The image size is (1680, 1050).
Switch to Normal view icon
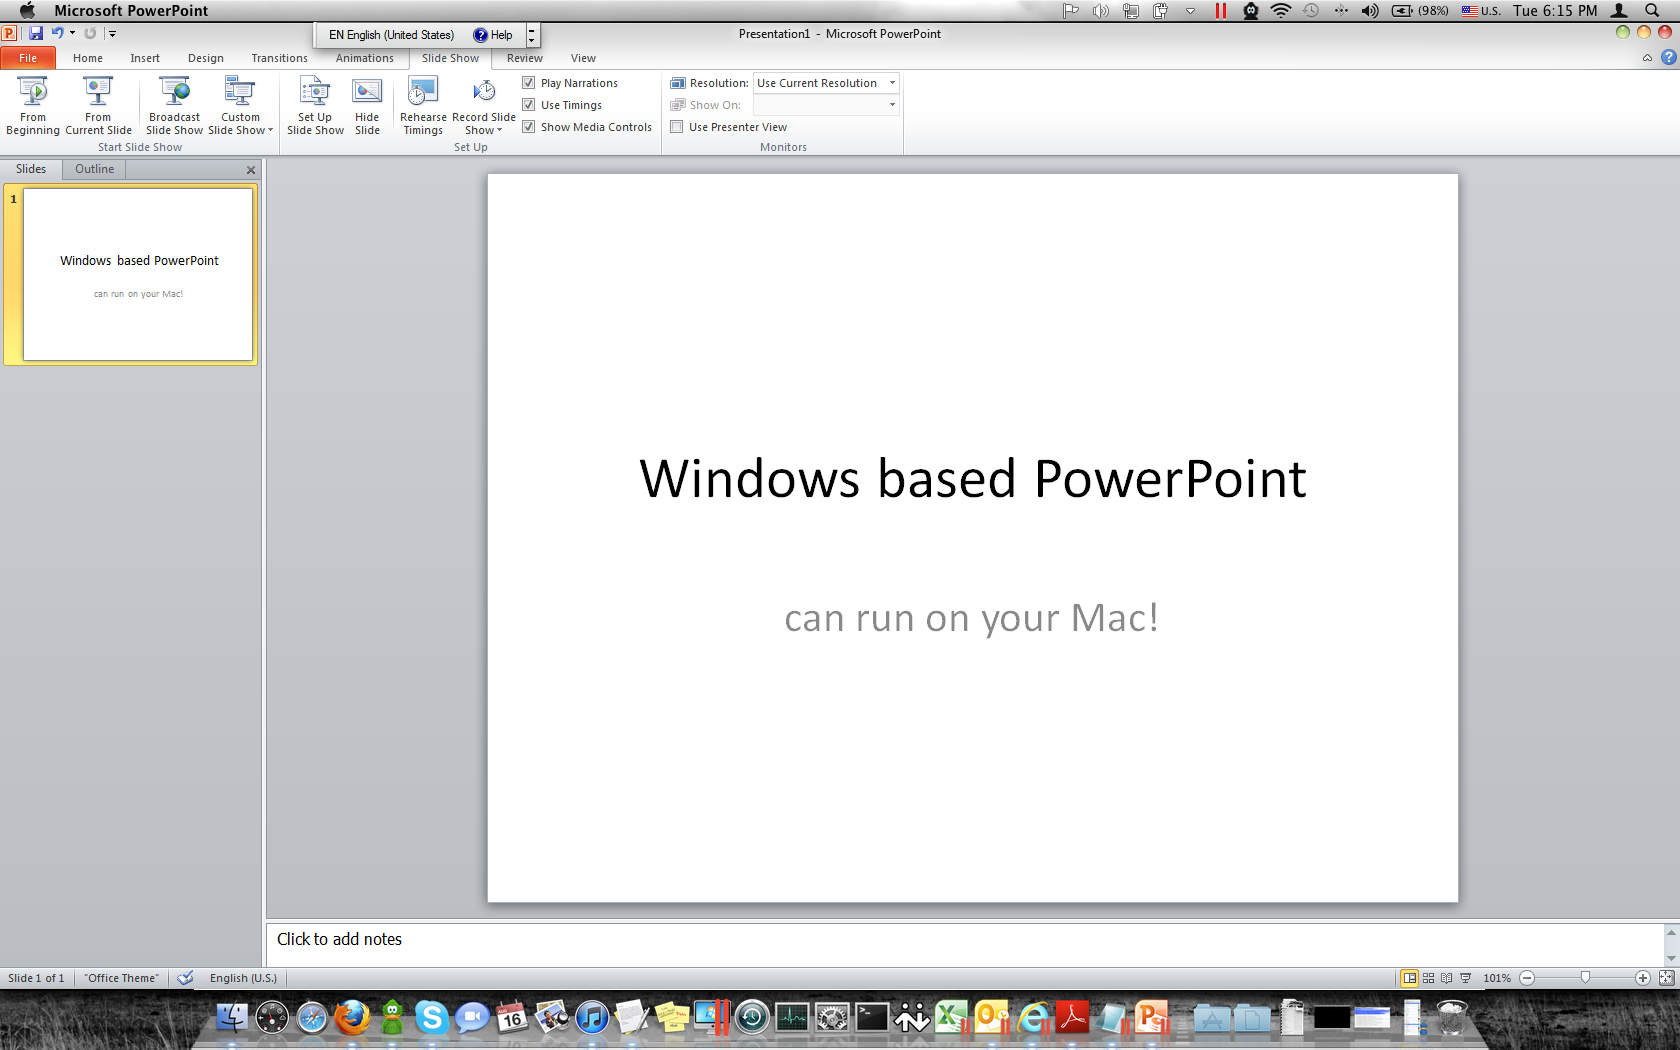1409,978
